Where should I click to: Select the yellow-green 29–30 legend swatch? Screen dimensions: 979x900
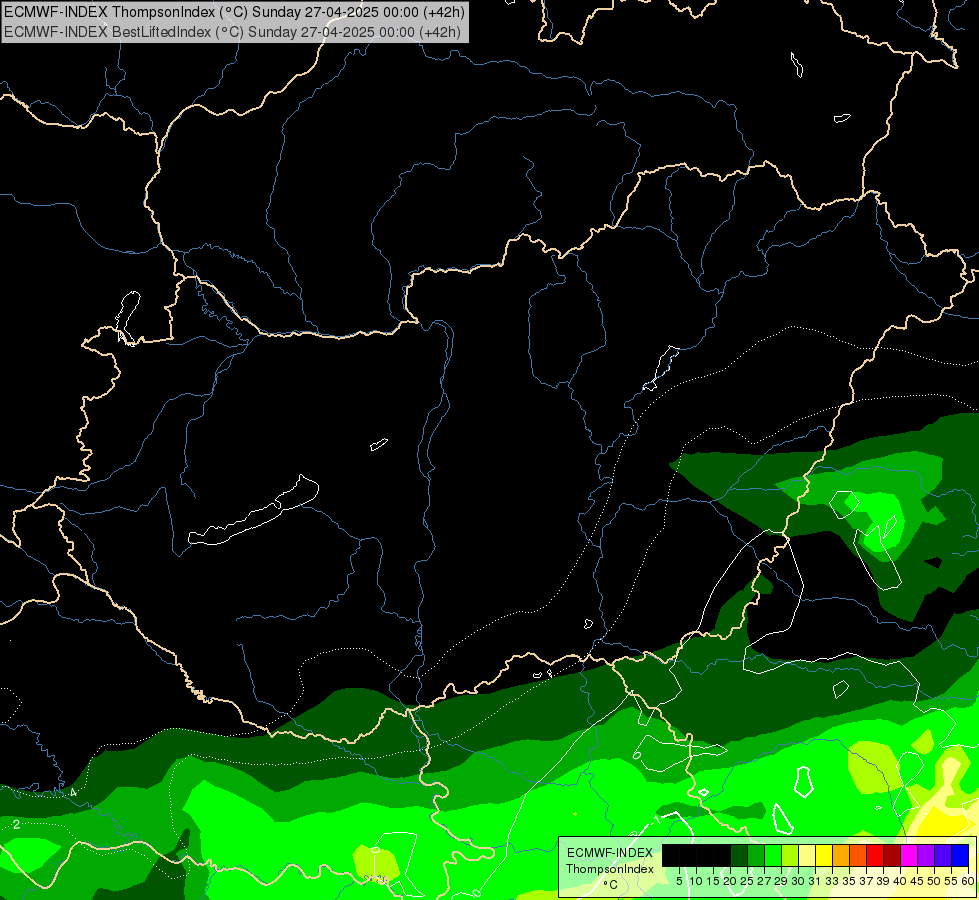[x=790, y=855]
